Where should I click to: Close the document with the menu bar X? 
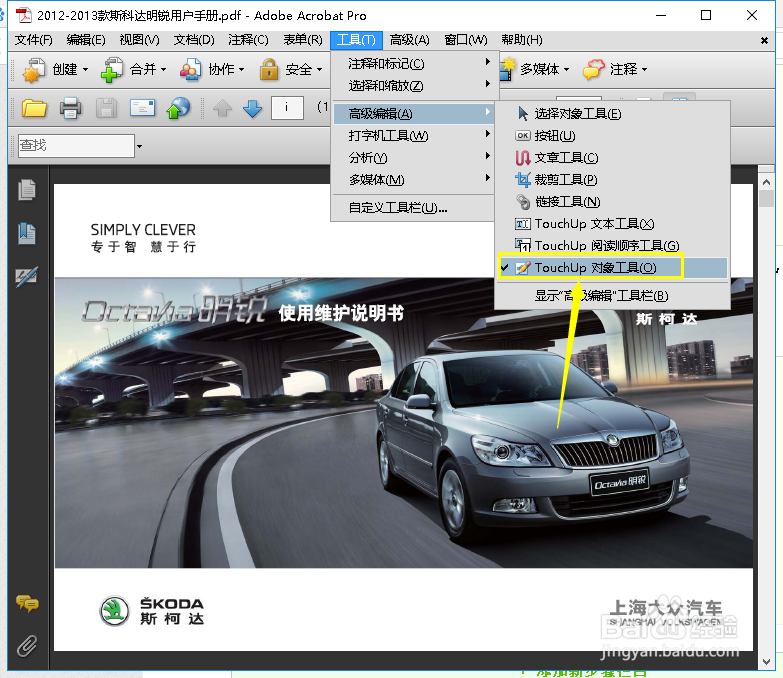tap(764, 40)
